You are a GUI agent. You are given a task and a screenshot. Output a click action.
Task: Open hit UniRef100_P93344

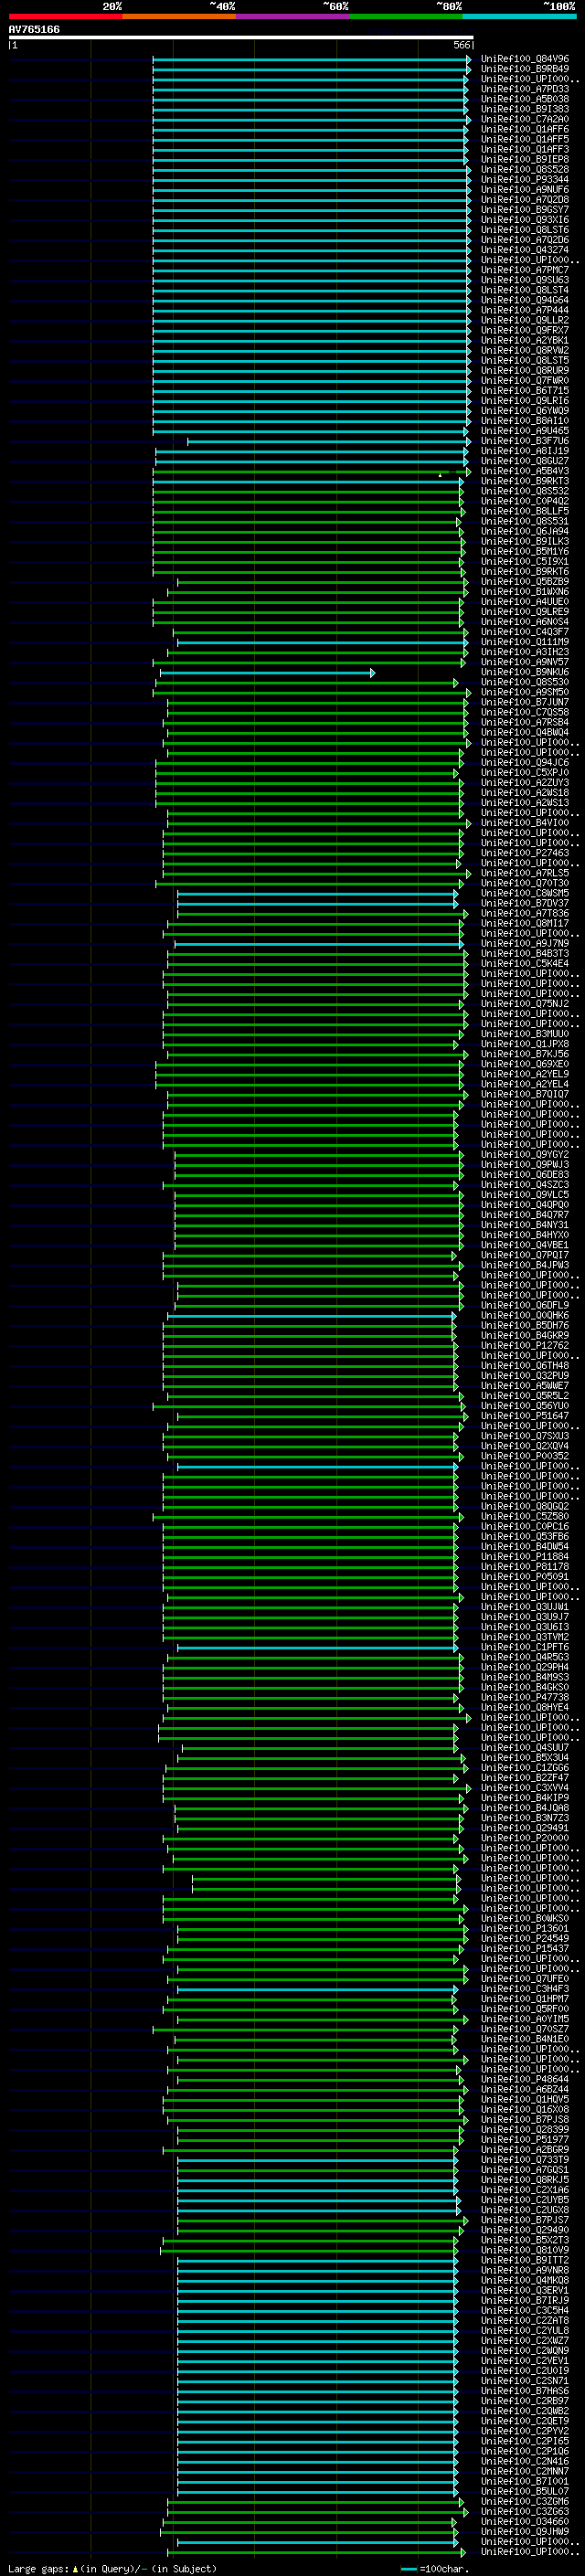[x=525, y=180]
